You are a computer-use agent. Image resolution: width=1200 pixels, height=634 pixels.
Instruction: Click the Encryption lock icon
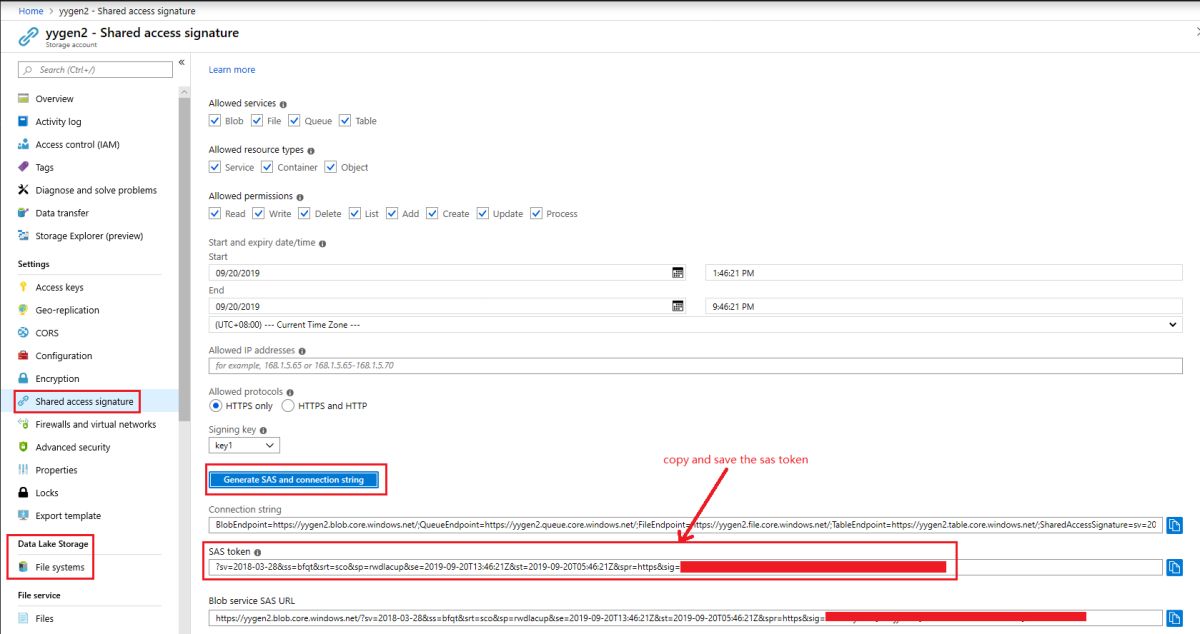[23, 379]
